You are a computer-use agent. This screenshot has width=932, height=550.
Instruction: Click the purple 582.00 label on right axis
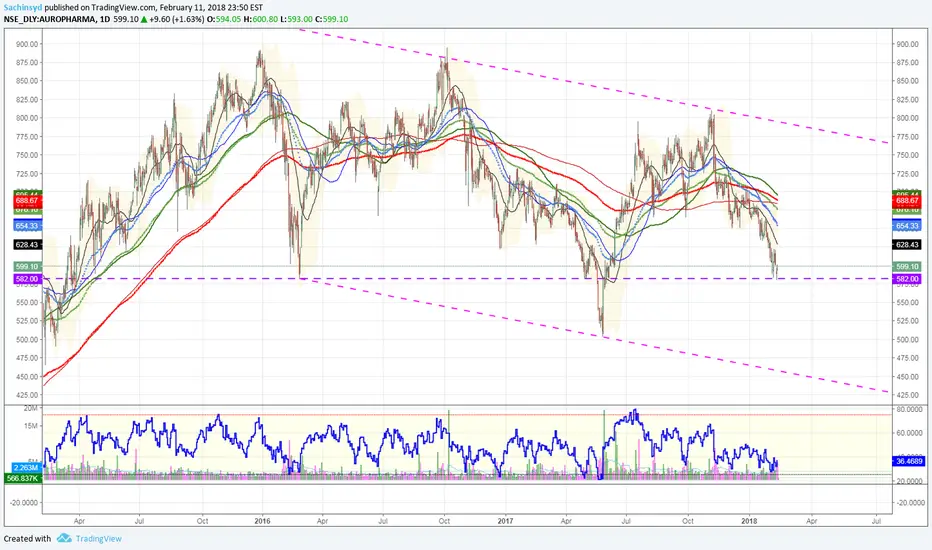coord(907,279)
